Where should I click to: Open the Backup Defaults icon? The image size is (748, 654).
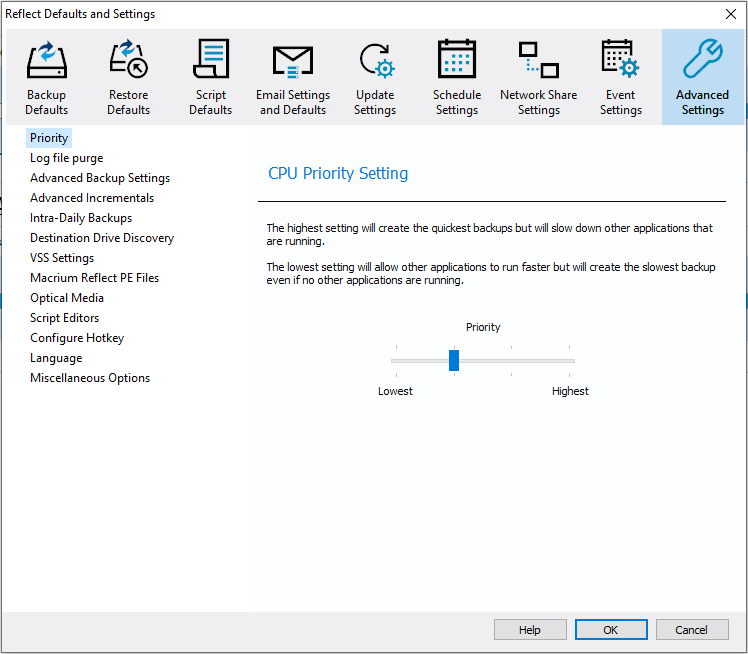pyautogui.click(x=46, y=59)
